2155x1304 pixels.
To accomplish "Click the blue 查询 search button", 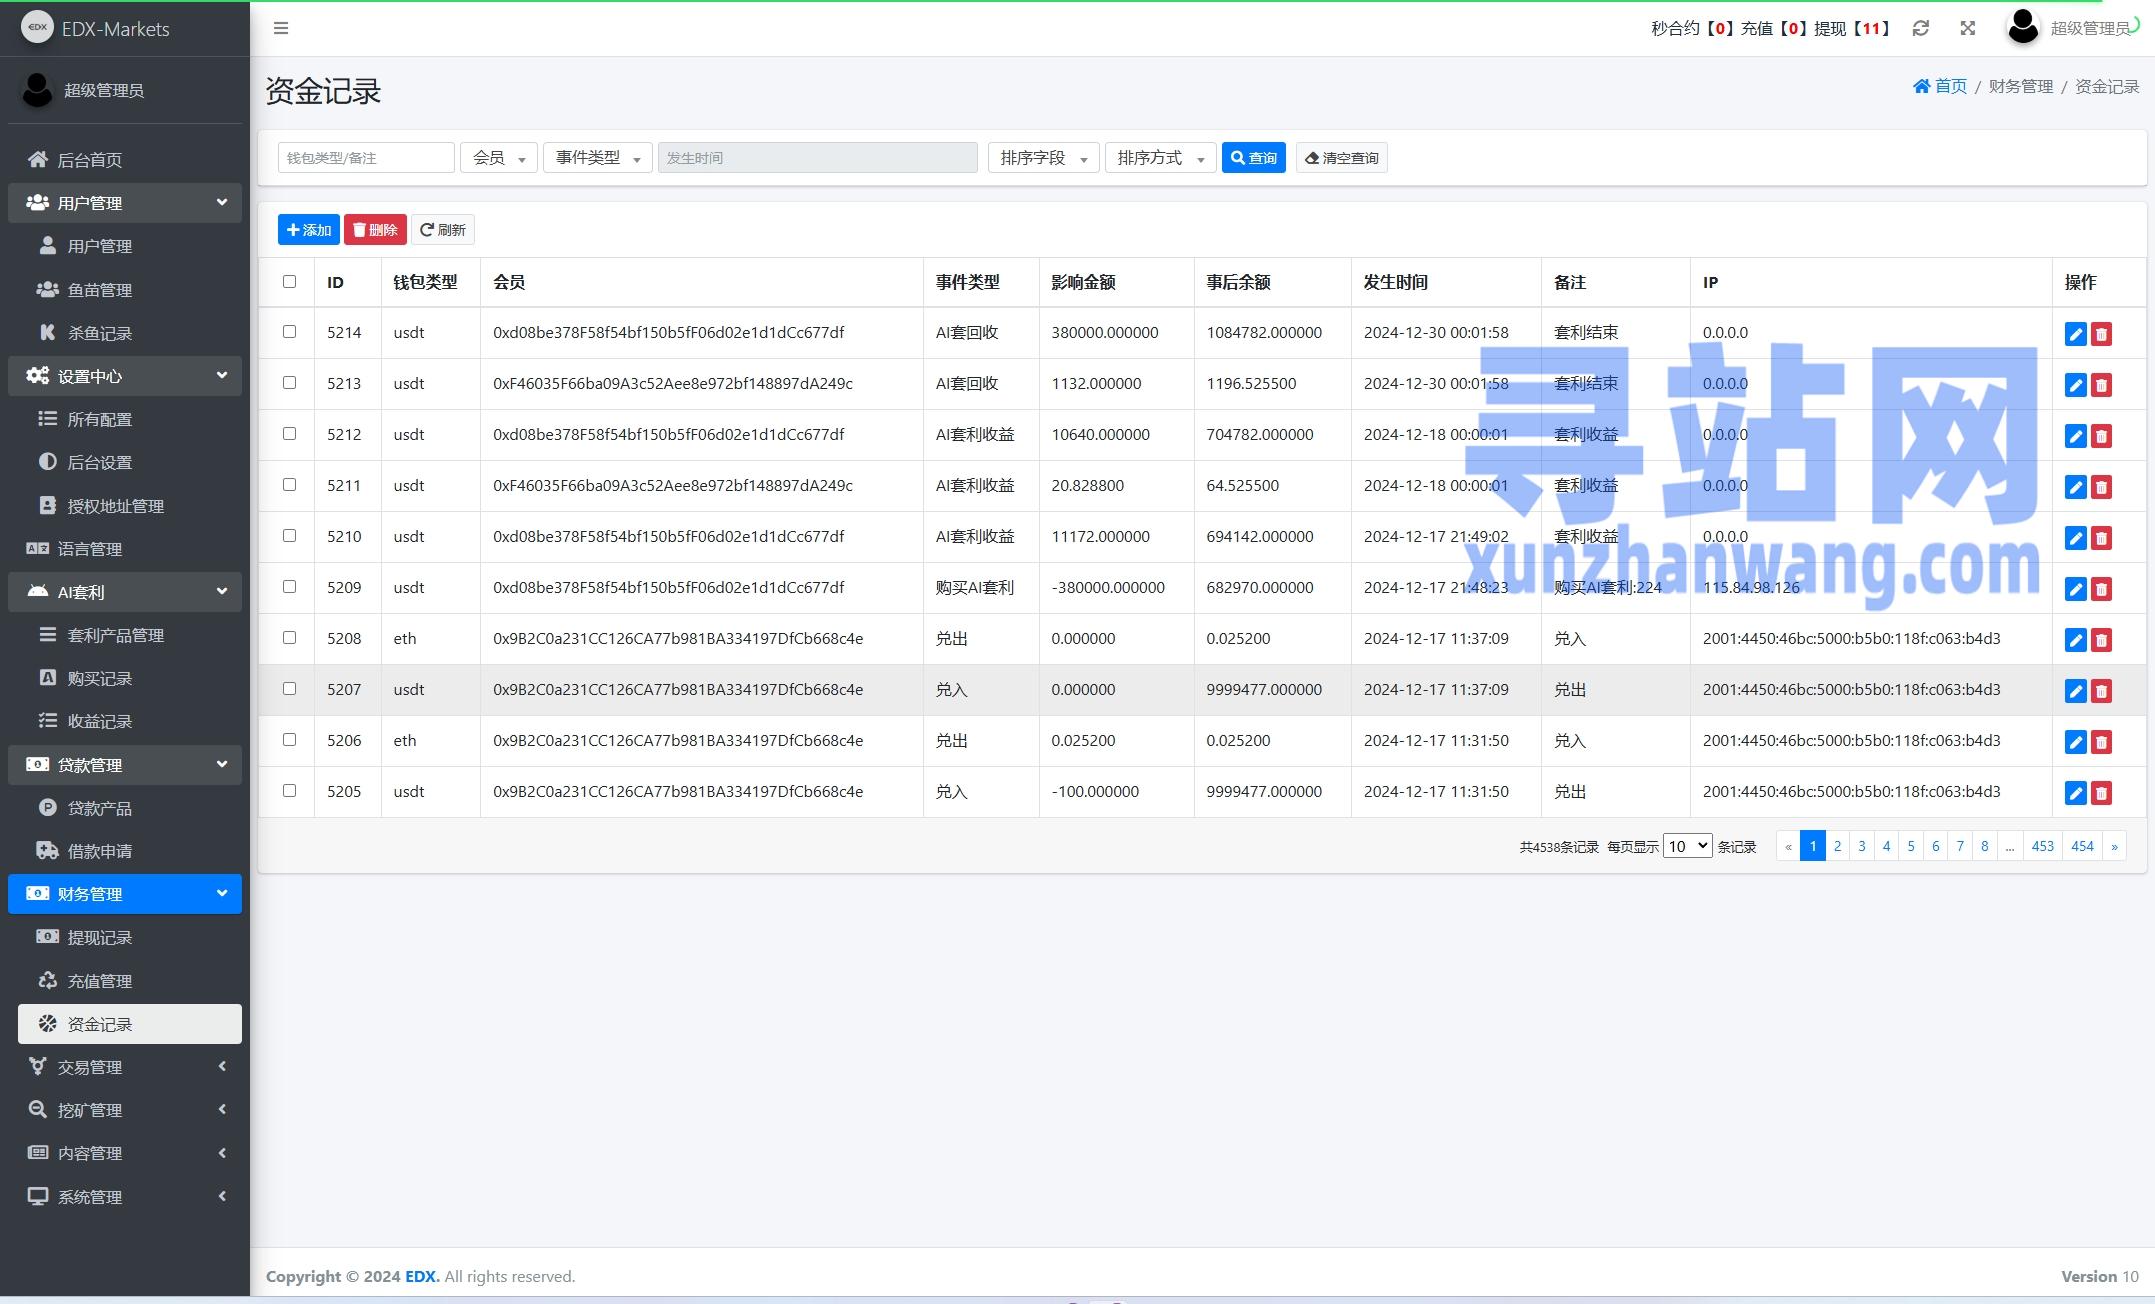I will 1253,158.
